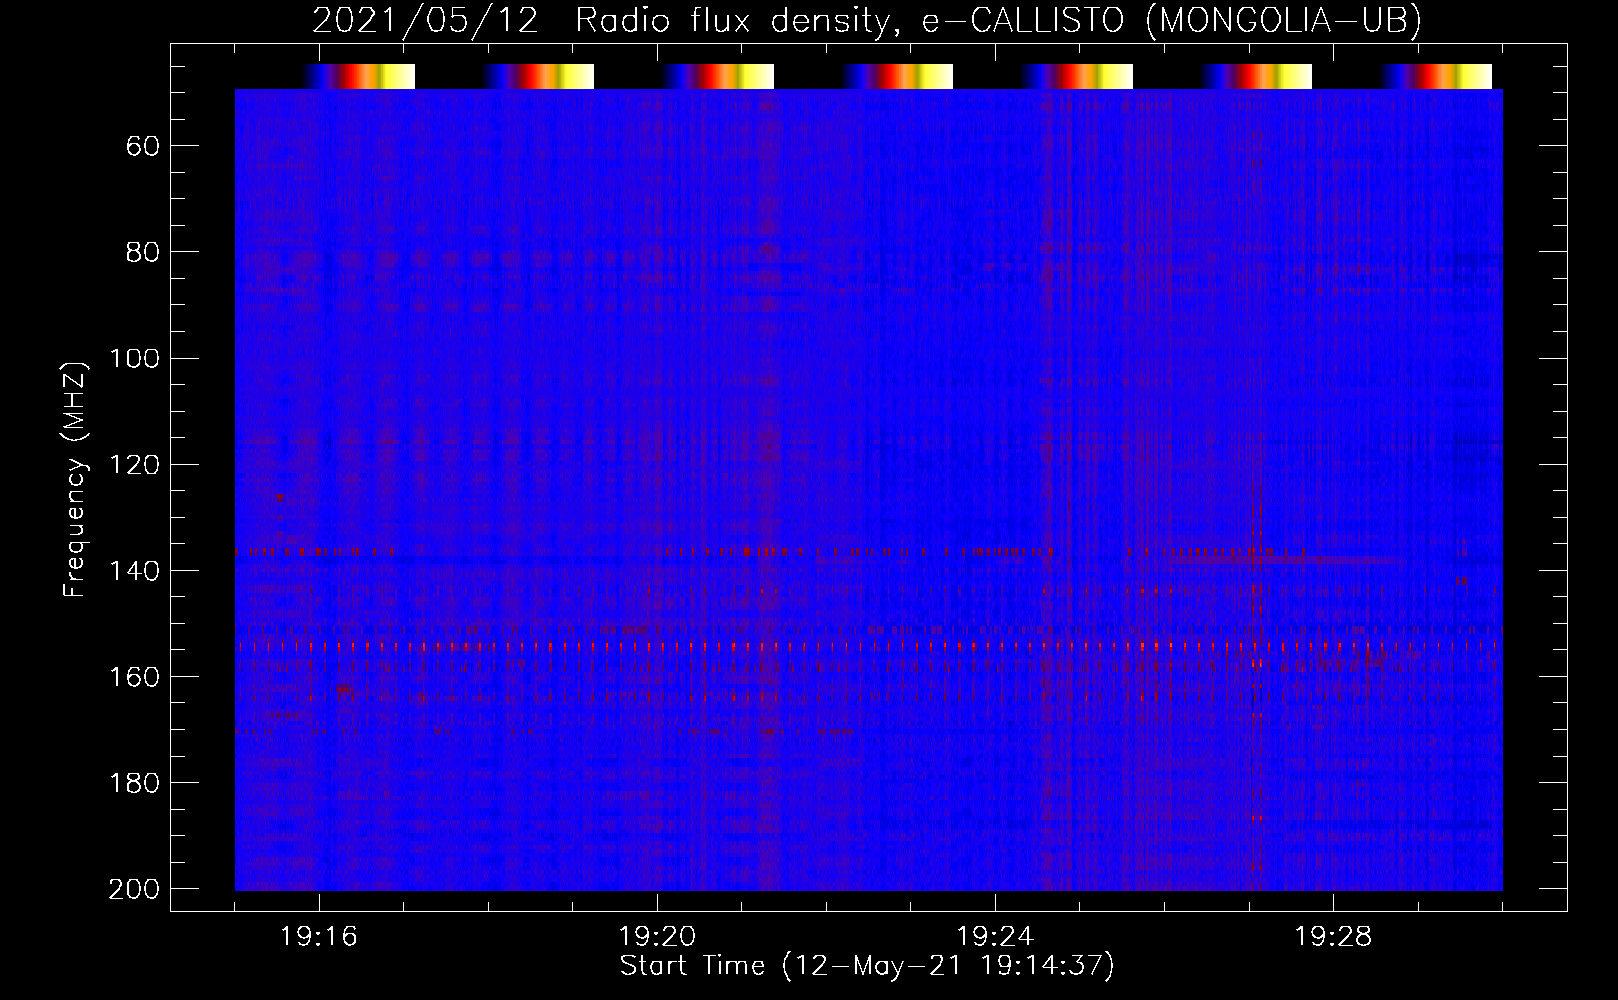Click the 'Frequency (MHZ)' axis label
This screenshot has height=1000, width=1618.
pos(75,479)
